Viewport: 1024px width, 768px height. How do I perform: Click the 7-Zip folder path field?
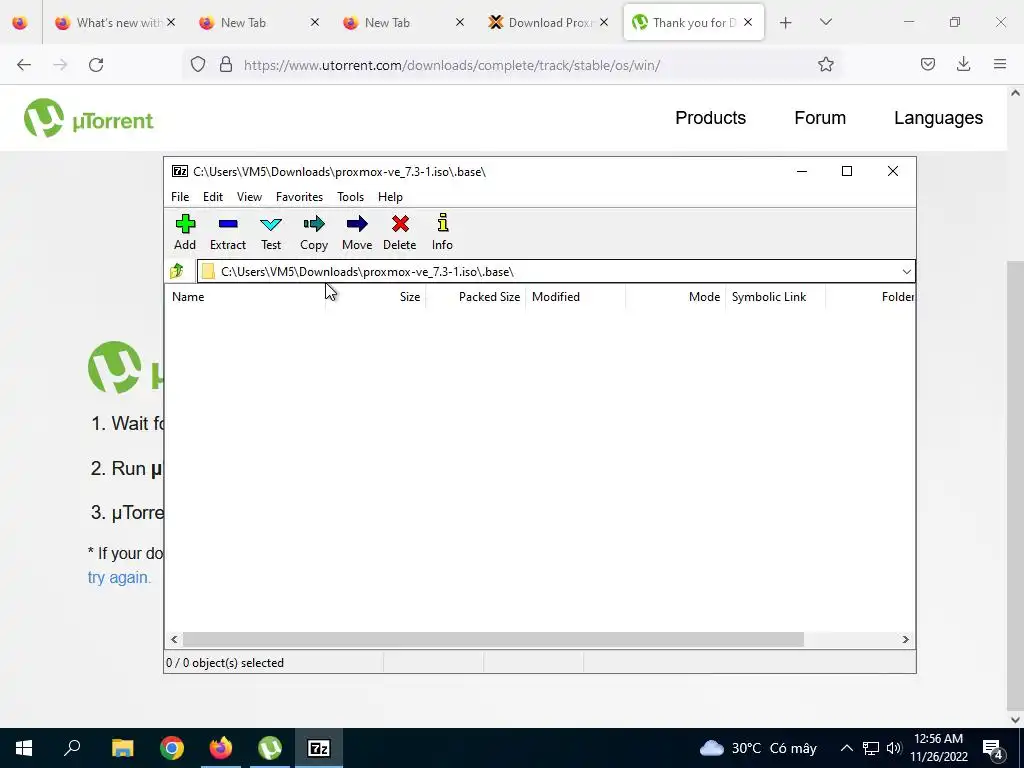(x=556, y=272)
